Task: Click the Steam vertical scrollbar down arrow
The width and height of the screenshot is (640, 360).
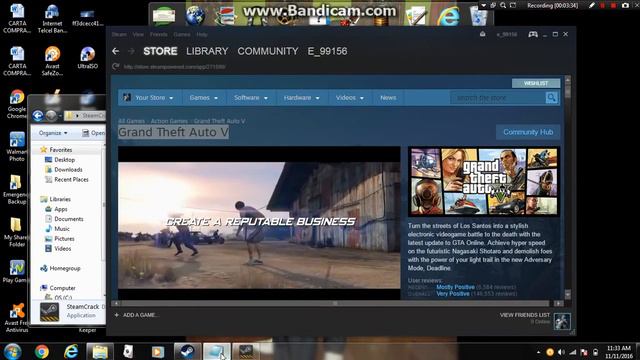Action: point(567,294)
